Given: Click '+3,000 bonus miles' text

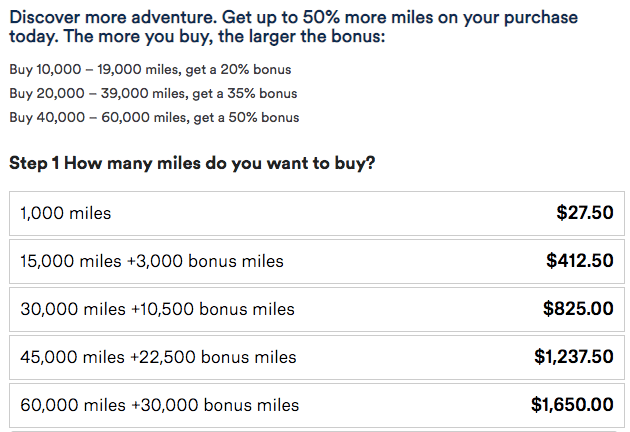Looking at the screenshot, I should tap(205, 261).
